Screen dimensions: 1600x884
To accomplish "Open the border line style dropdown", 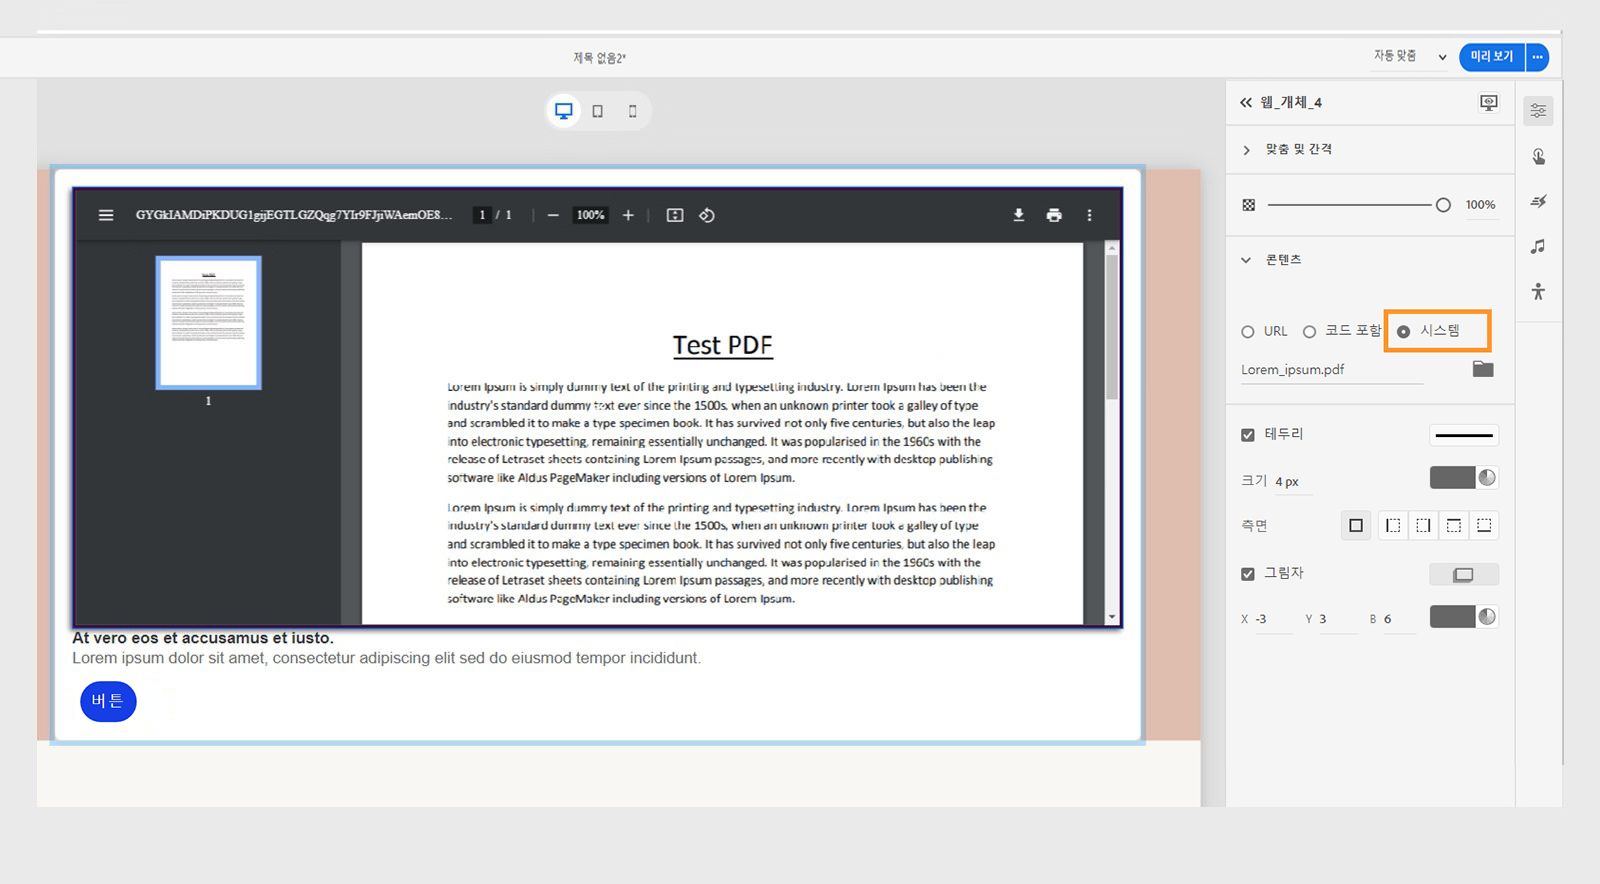I will click(1463, 435).
